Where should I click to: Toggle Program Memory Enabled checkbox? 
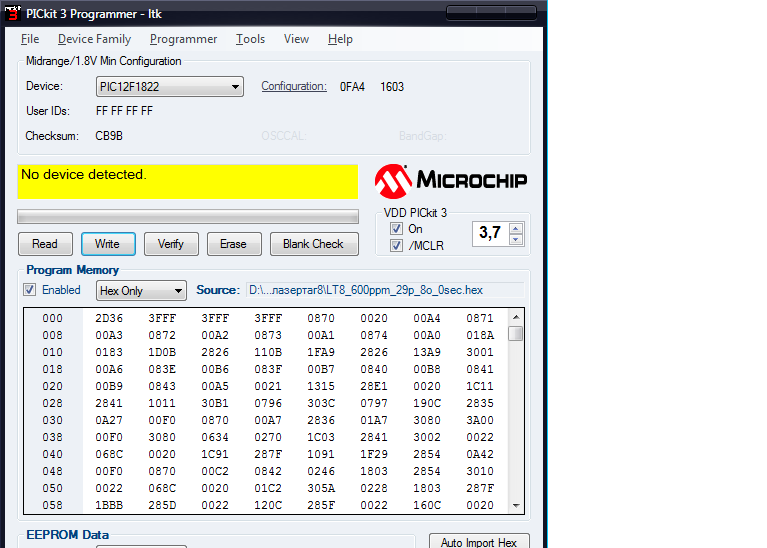coord(29,290)
